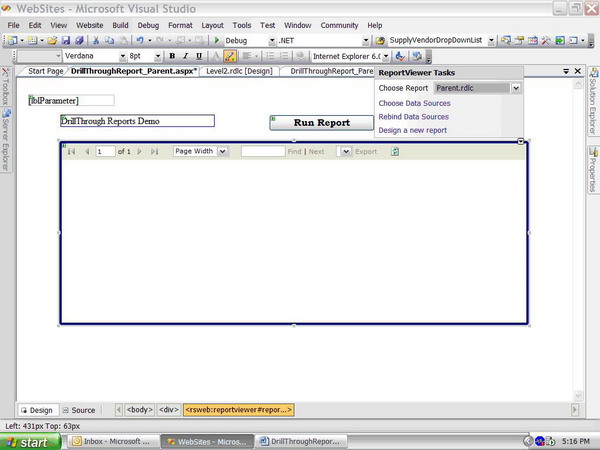Go to the last page in report viewer
Viewport: 600px width, 450px height.
pyautogui.click(x=154, y=152)
